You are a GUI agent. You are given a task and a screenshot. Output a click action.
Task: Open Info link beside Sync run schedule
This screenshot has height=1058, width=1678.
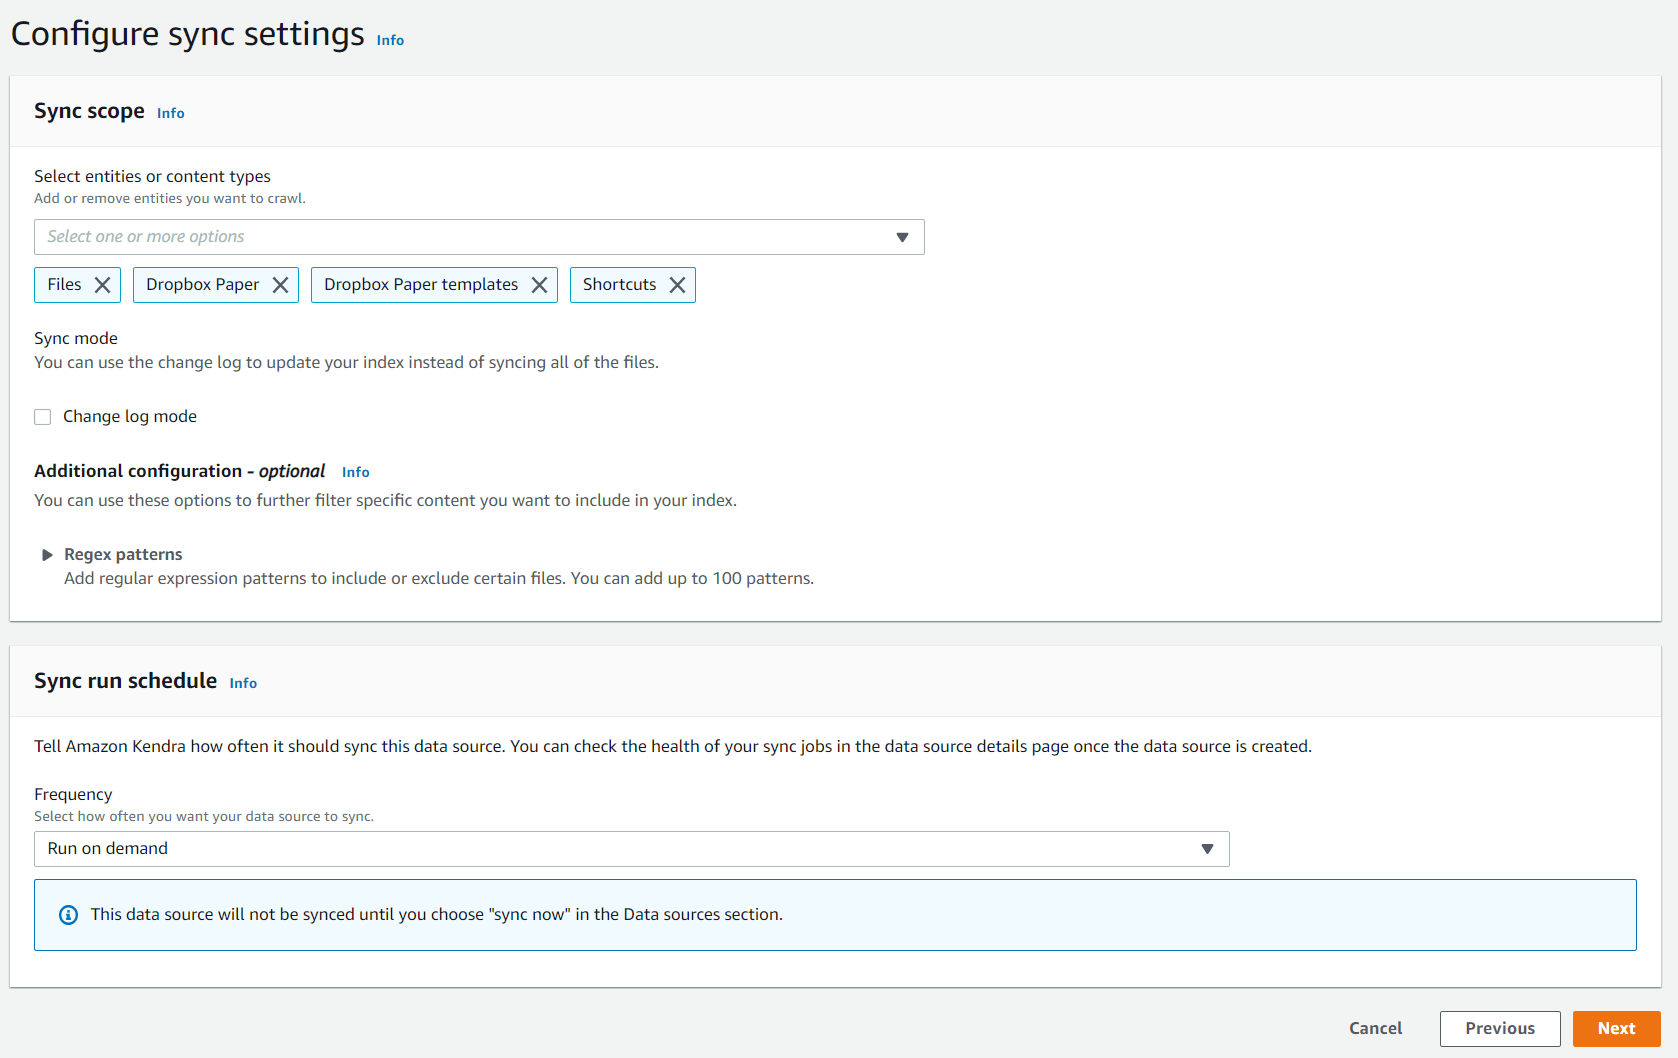243,683
